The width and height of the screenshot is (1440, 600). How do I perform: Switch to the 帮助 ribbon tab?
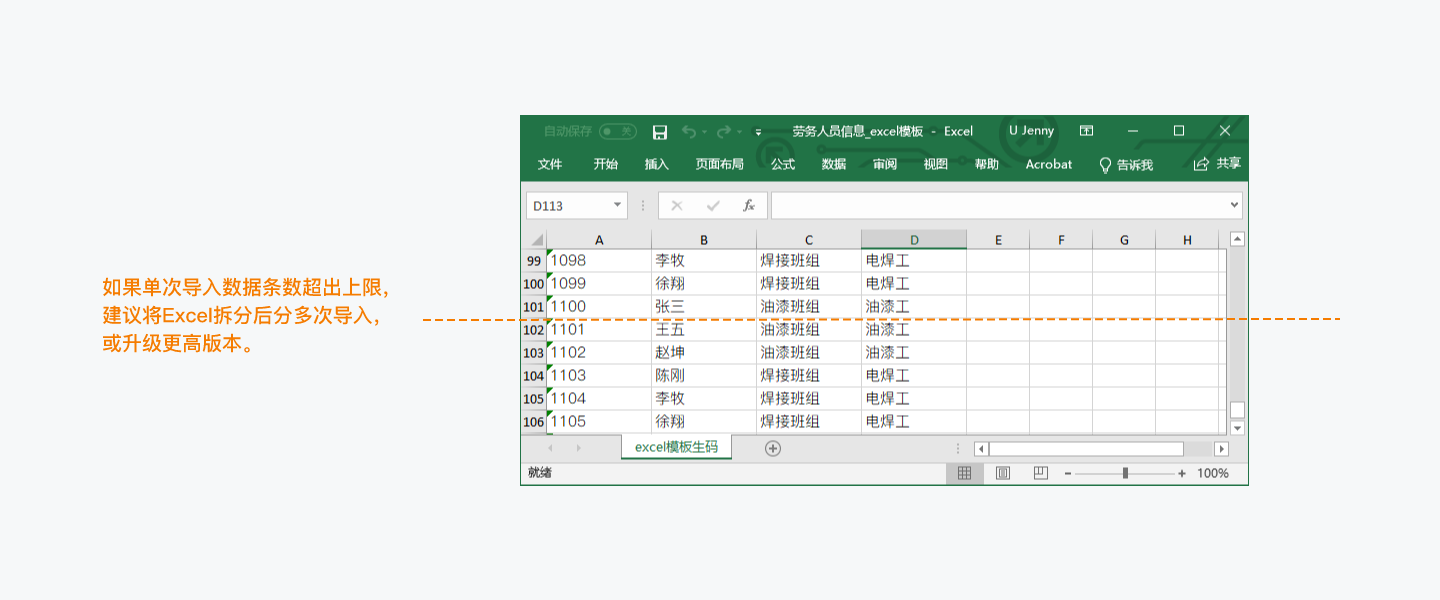pos(987,164)
